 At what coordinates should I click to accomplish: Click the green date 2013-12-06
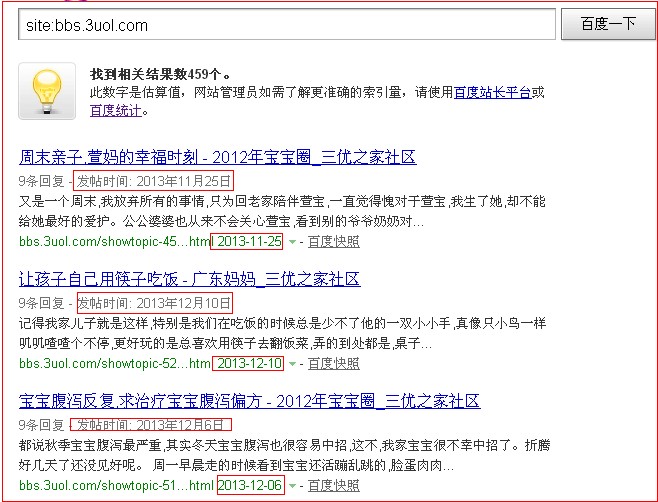click(250, 485)
